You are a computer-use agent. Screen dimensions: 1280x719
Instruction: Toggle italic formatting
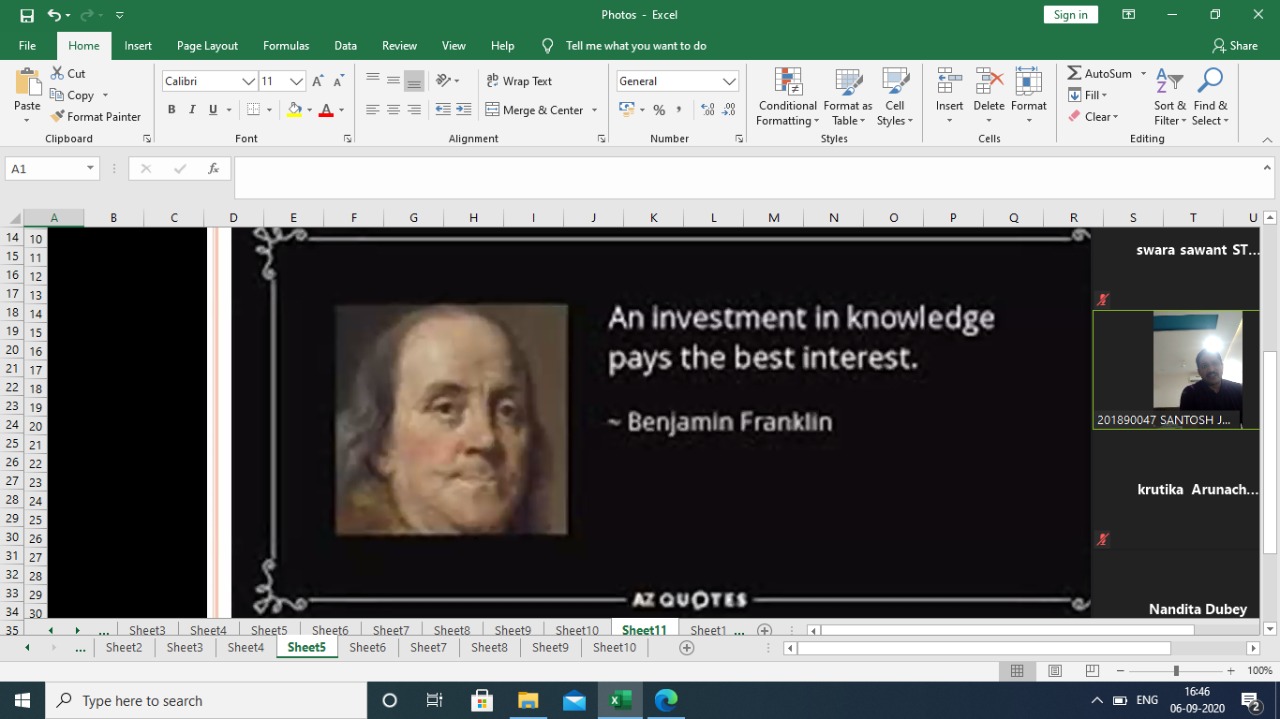(x=192, y=110)
